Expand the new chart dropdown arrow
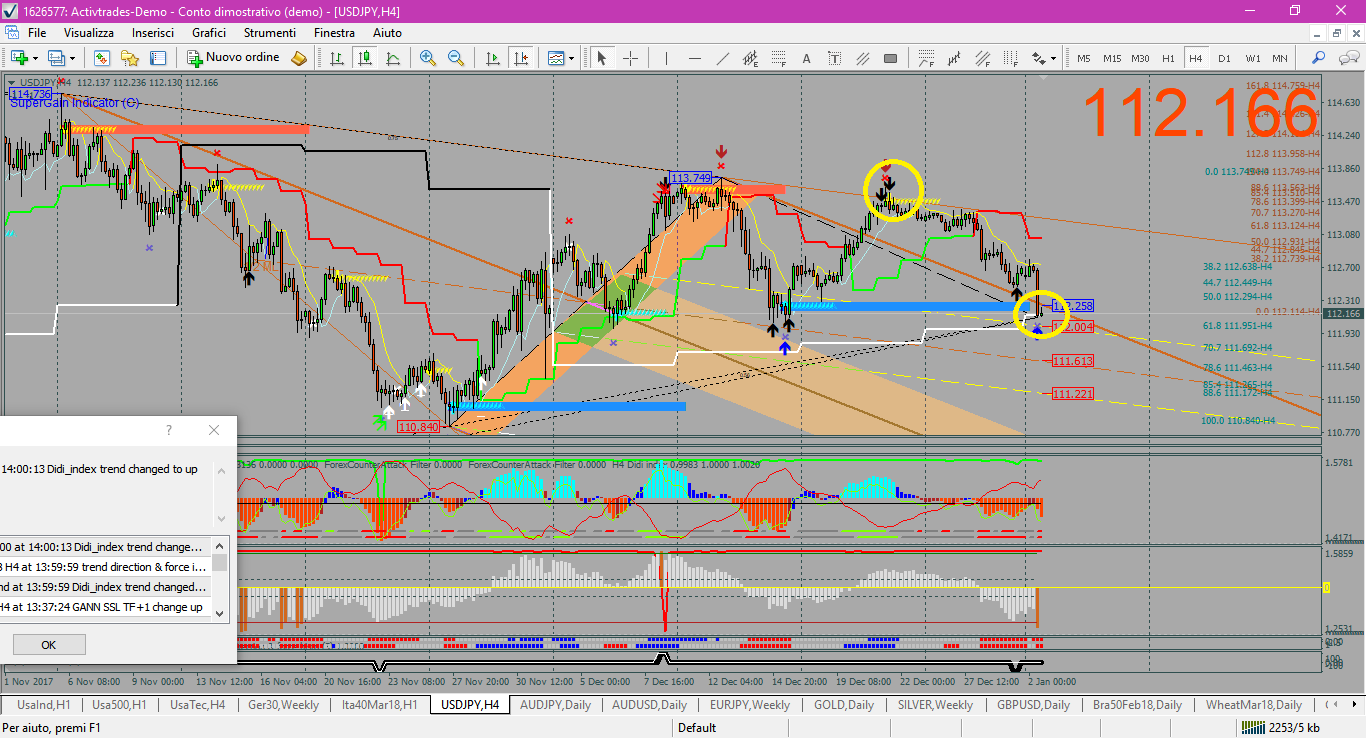The image size is (1366, 738). click(x=34, y=58)
